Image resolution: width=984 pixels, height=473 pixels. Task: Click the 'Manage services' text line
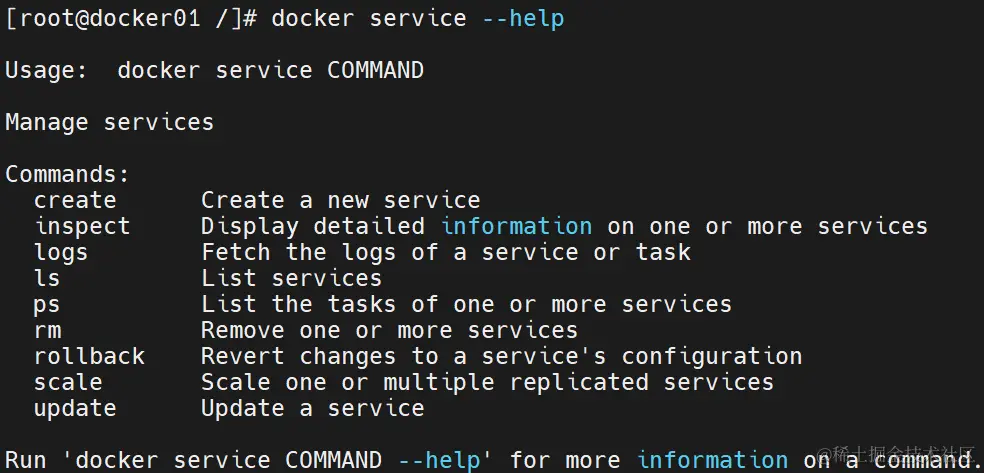pos(109,122)
